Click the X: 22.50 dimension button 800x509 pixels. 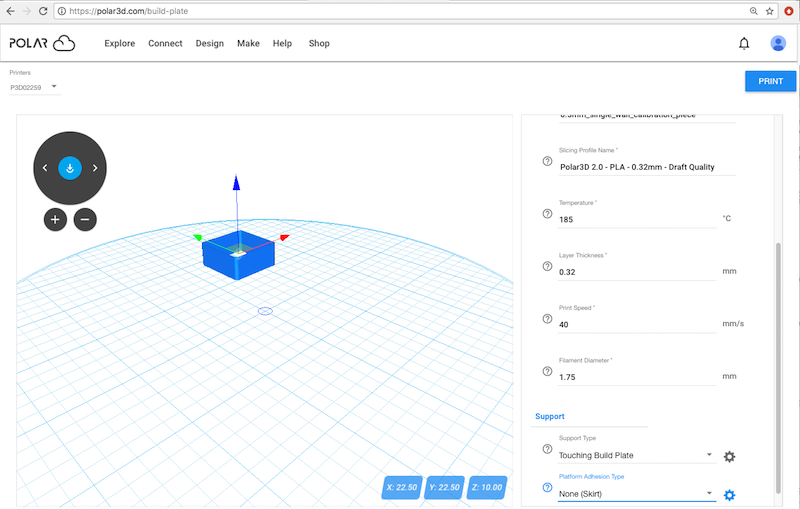coord(402,488)
